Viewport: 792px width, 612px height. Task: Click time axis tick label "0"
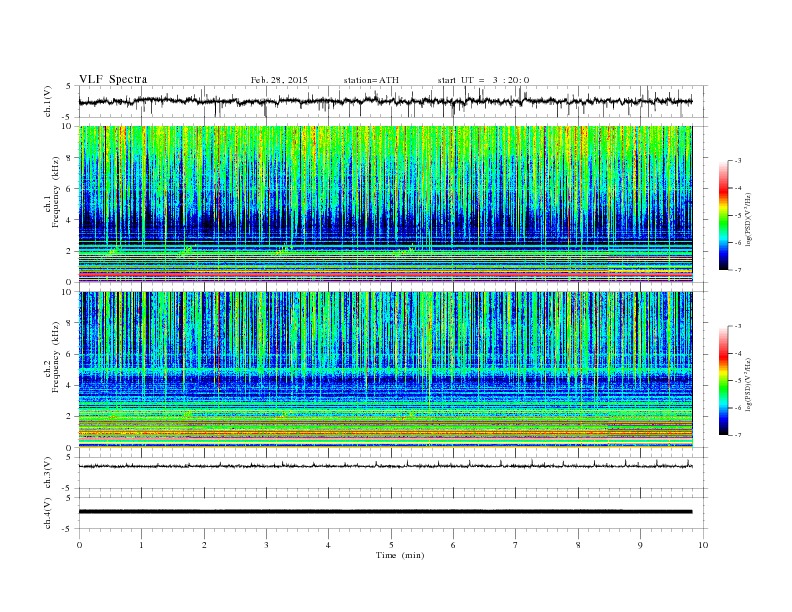click(79, 545)
